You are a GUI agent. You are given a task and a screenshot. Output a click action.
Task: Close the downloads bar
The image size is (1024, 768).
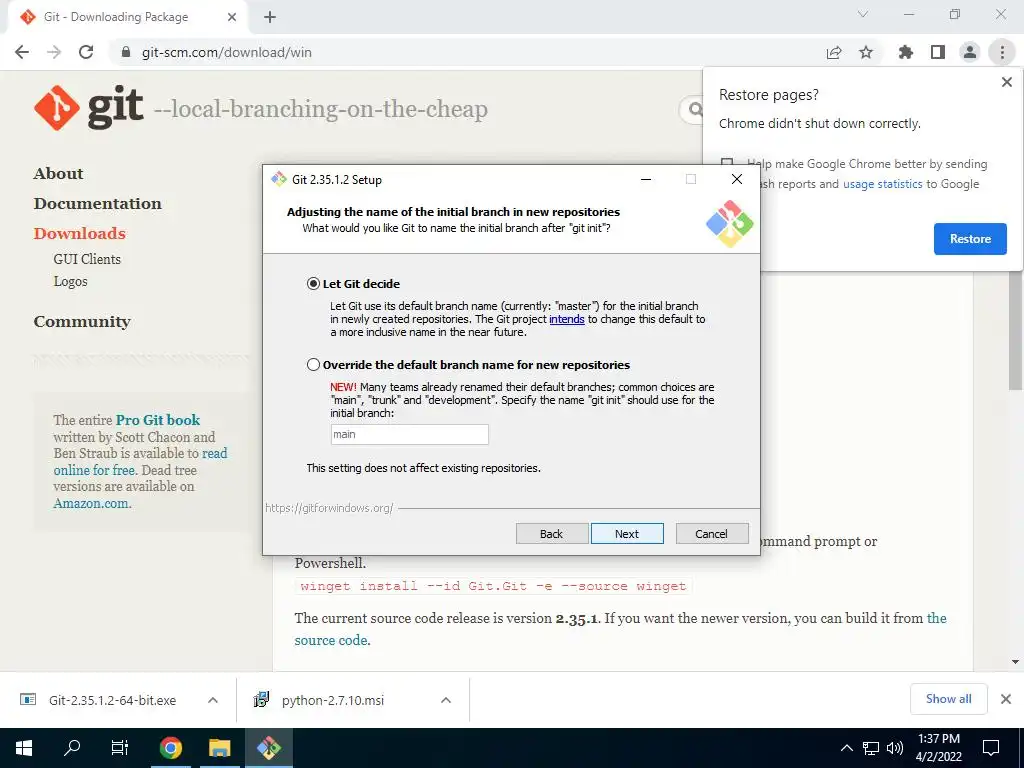click(x=1006, y=699)
